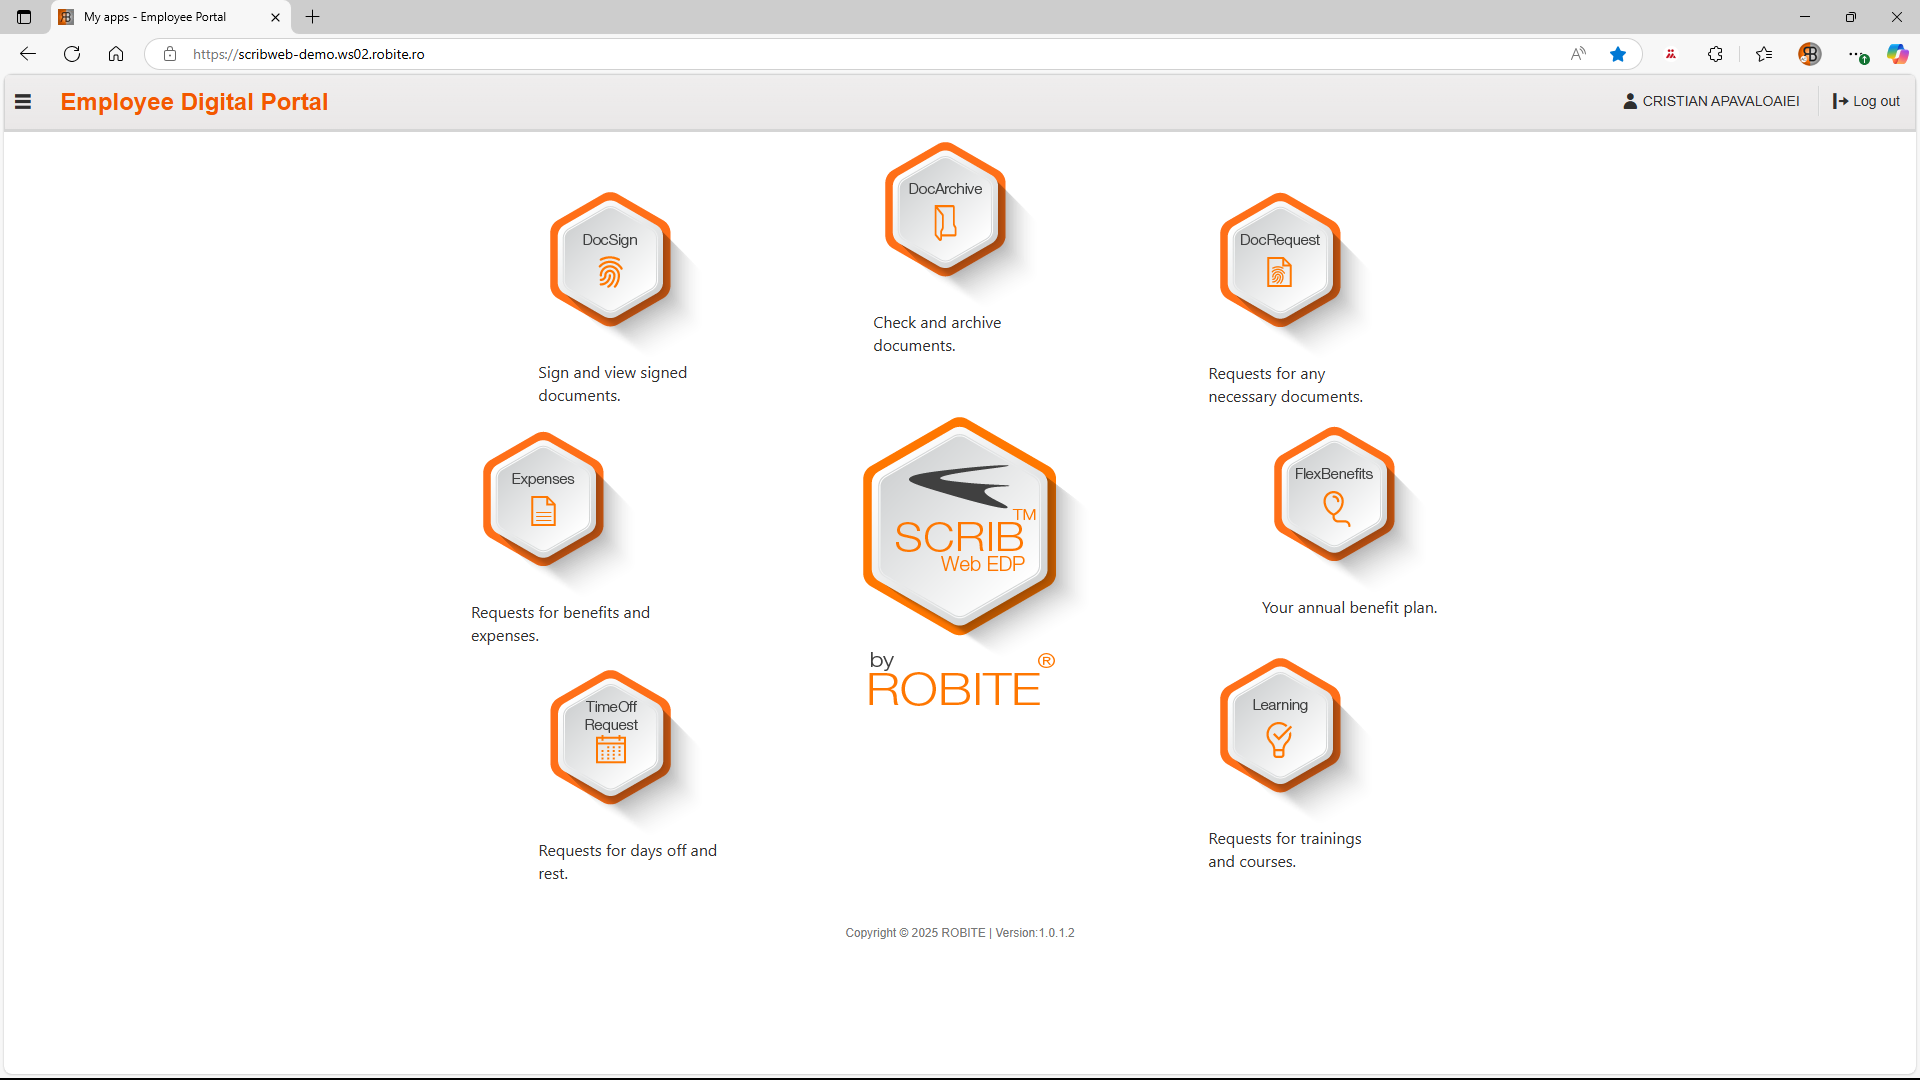Click the Employee Digital Portal title
Screen dimensions: 1920x1080
click(x=194, y=102)
